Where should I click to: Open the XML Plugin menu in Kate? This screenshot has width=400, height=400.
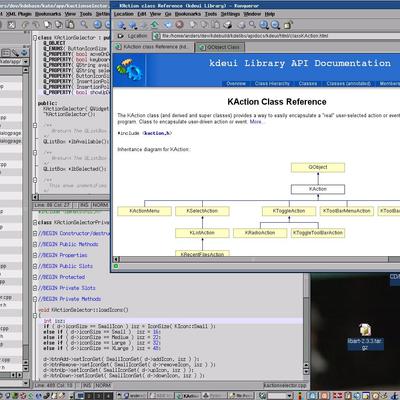19,14
